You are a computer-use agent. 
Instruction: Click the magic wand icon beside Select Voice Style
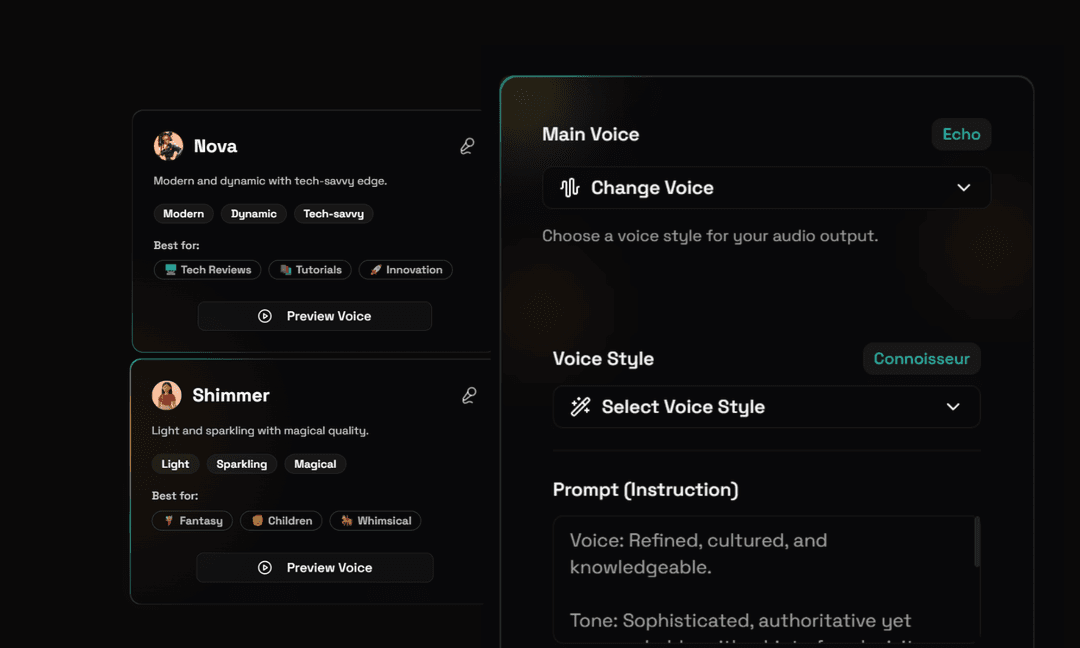pyautogui.click(x=580, y=407)
